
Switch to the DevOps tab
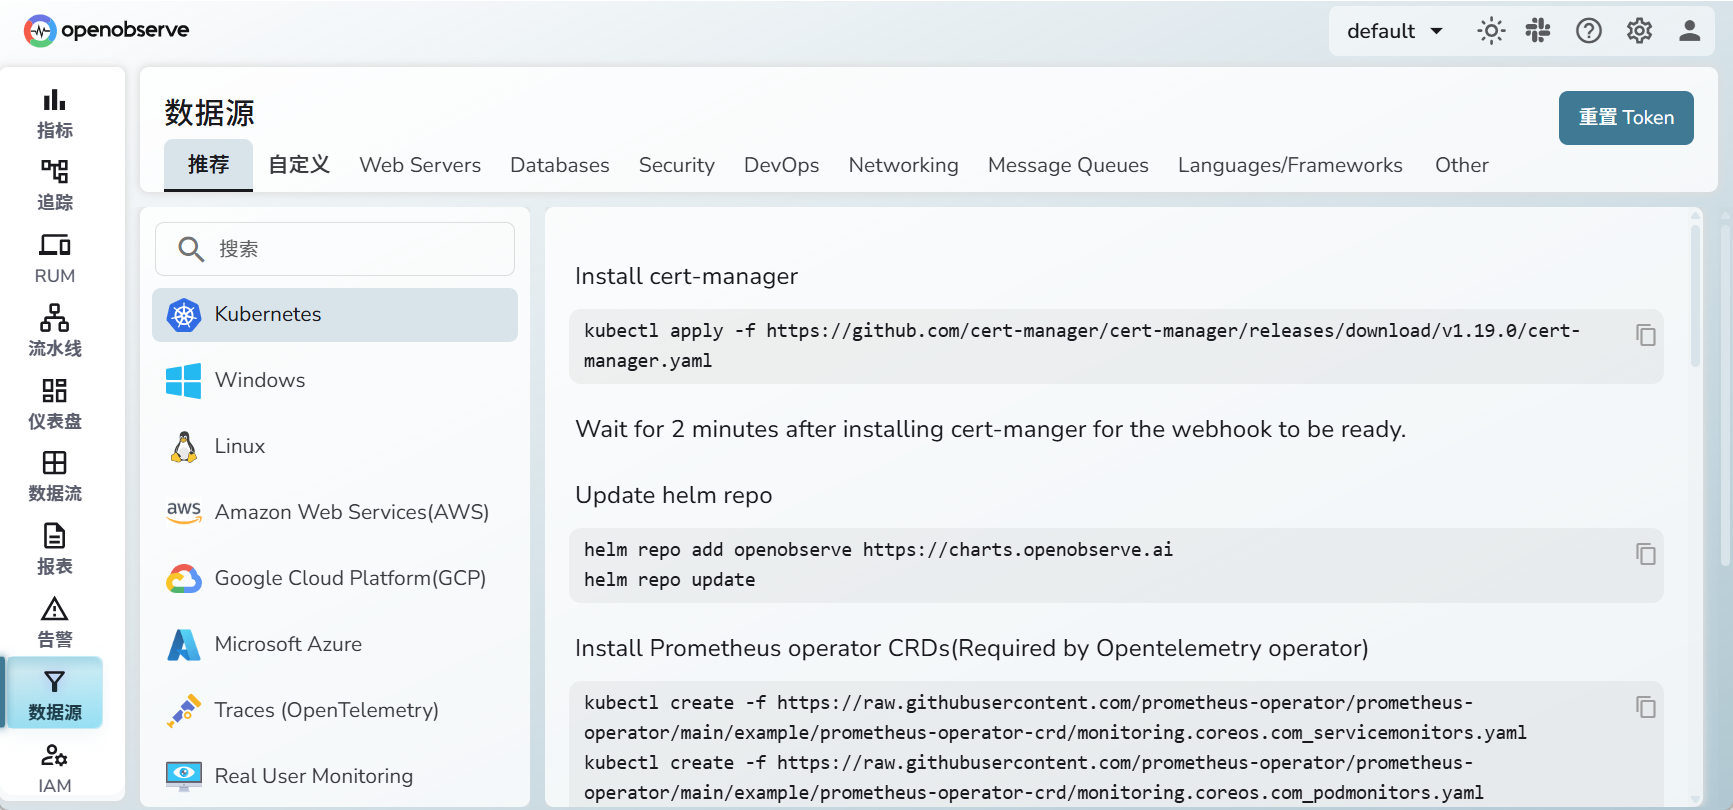click(x=781, y=165)
